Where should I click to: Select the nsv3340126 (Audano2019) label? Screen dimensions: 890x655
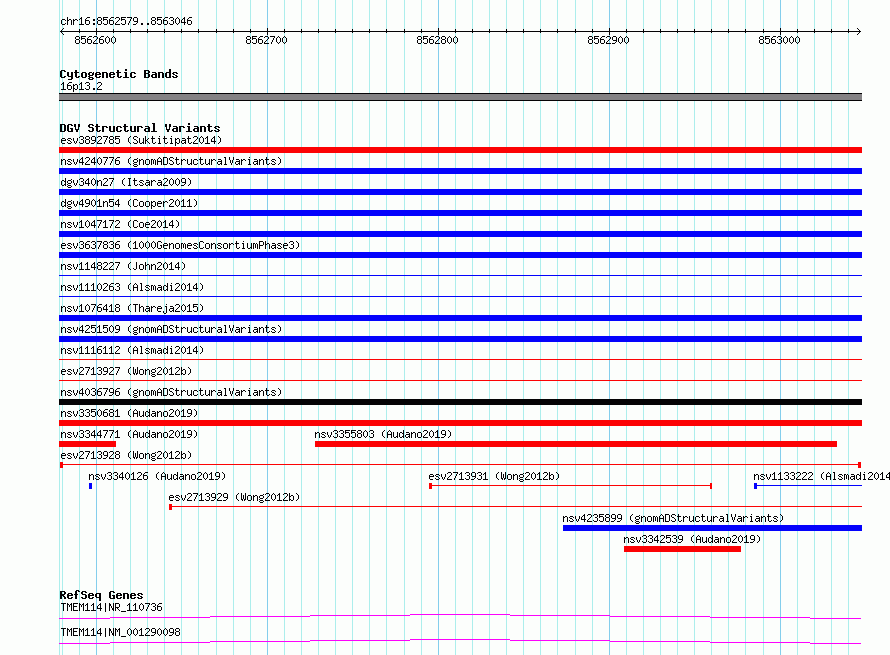[x=157, y=476]
